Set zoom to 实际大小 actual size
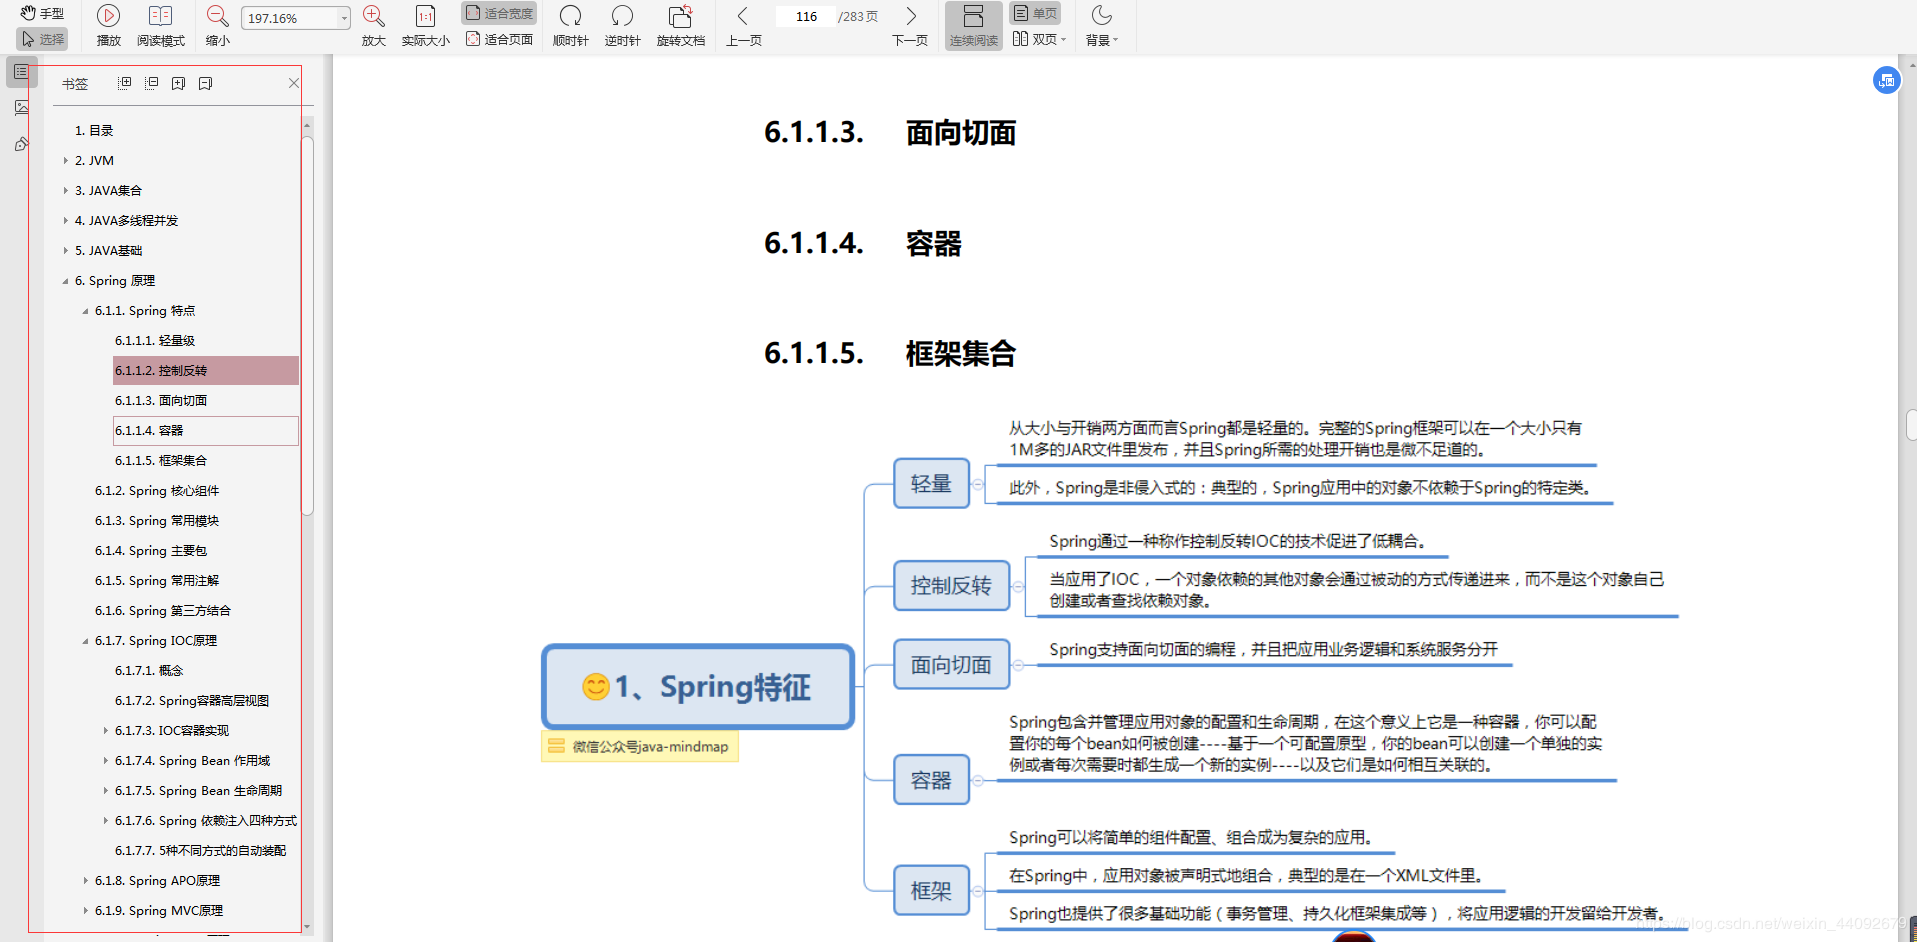The width and height of the screenshot is (1917, 942). point(425,25)
